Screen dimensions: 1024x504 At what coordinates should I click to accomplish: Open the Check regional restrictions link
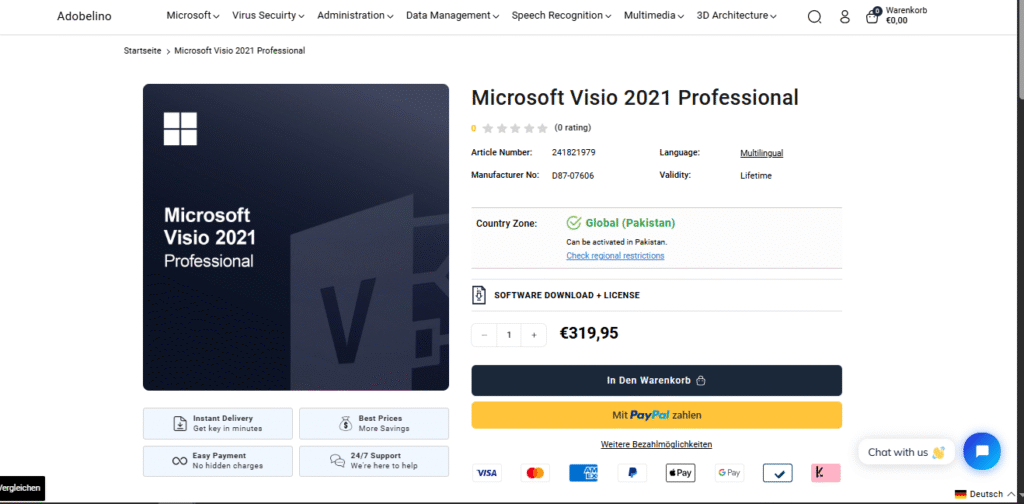[615, 256]
